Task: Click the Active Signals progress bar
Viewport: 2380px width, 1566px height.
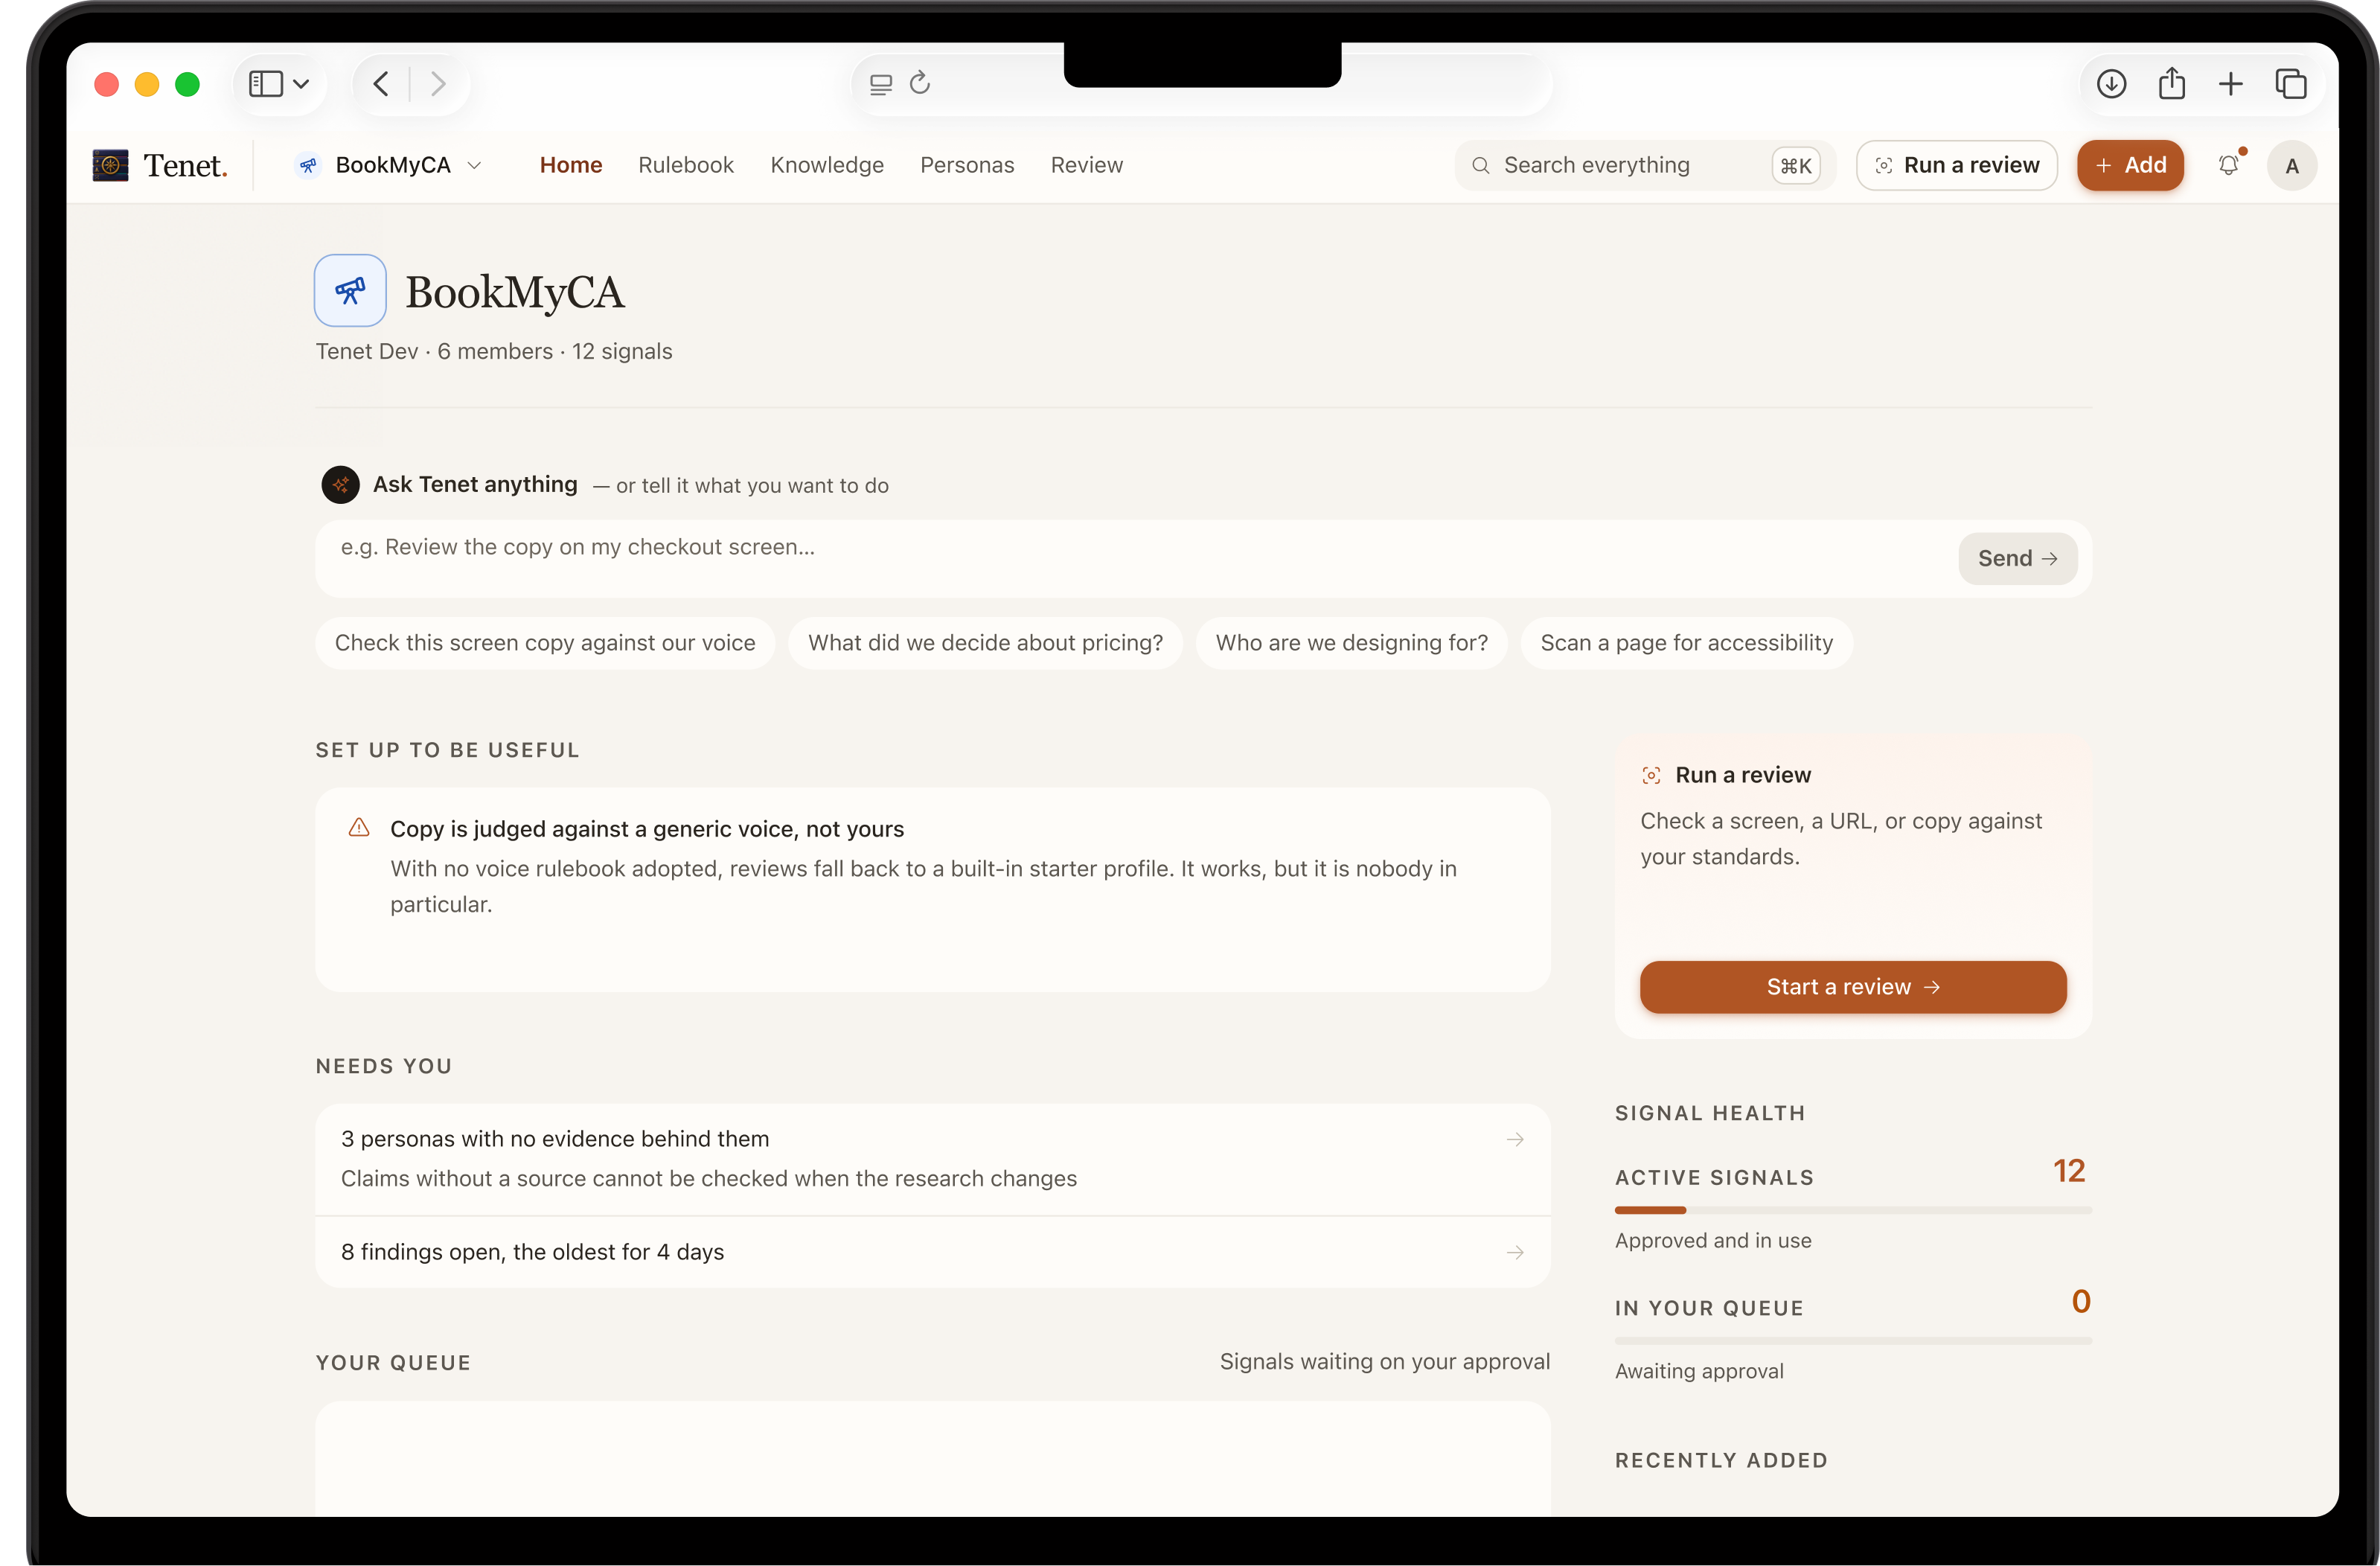Action: click(x=1852, y=1210)
